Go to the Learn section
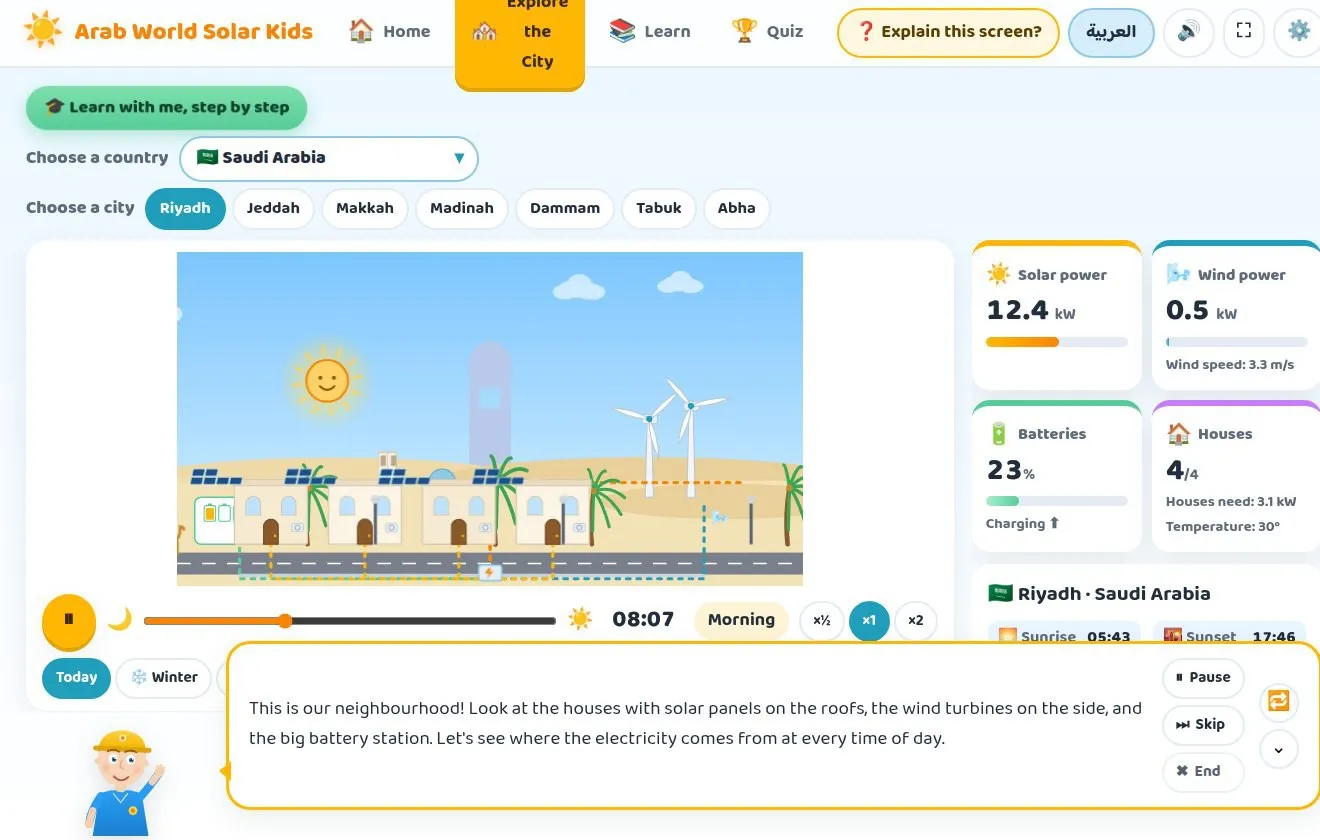 pos(650,32)
